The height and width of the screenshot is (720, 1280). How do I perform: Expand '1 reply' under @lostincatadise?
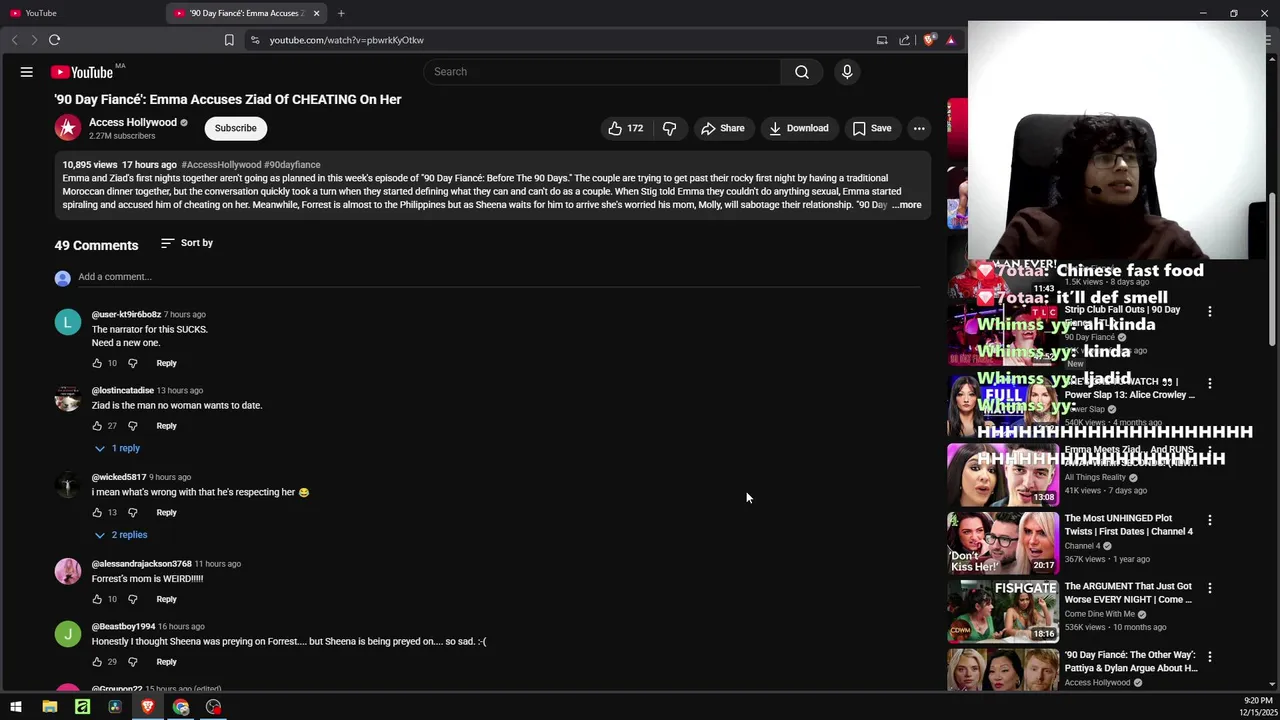click(117, 448)
